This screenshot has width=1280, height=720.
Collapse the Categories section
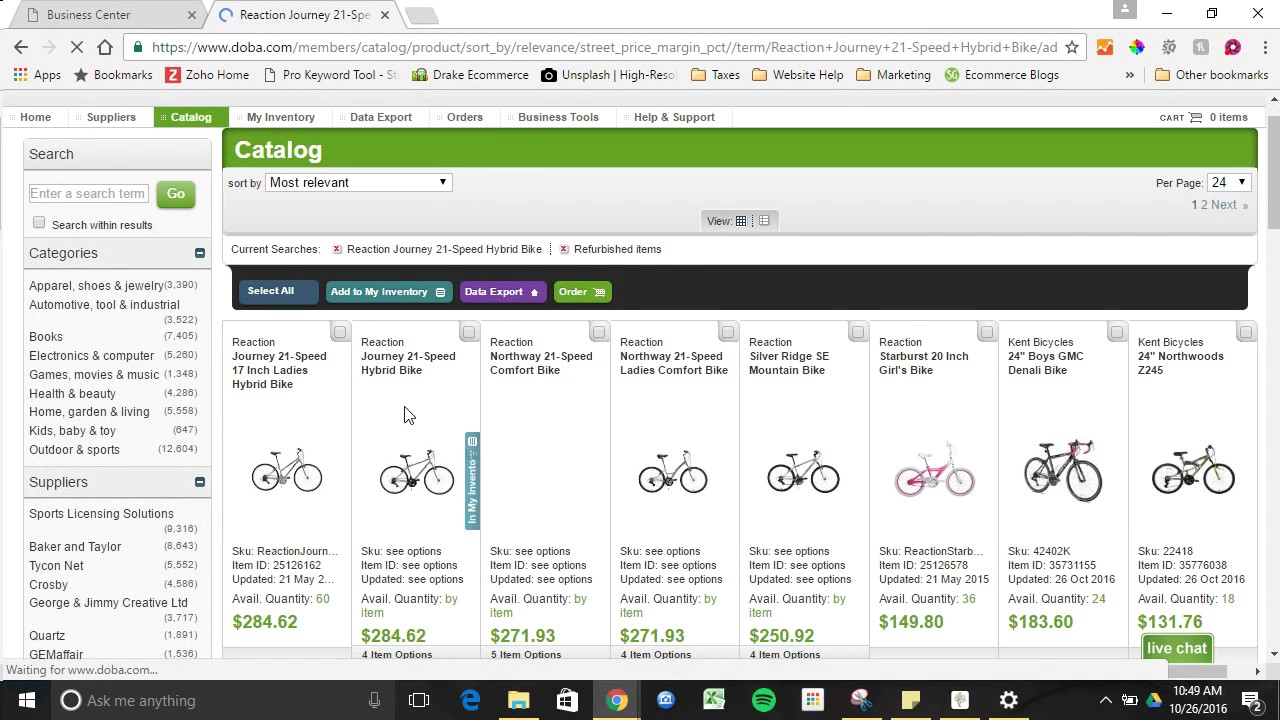coord(200,253)
